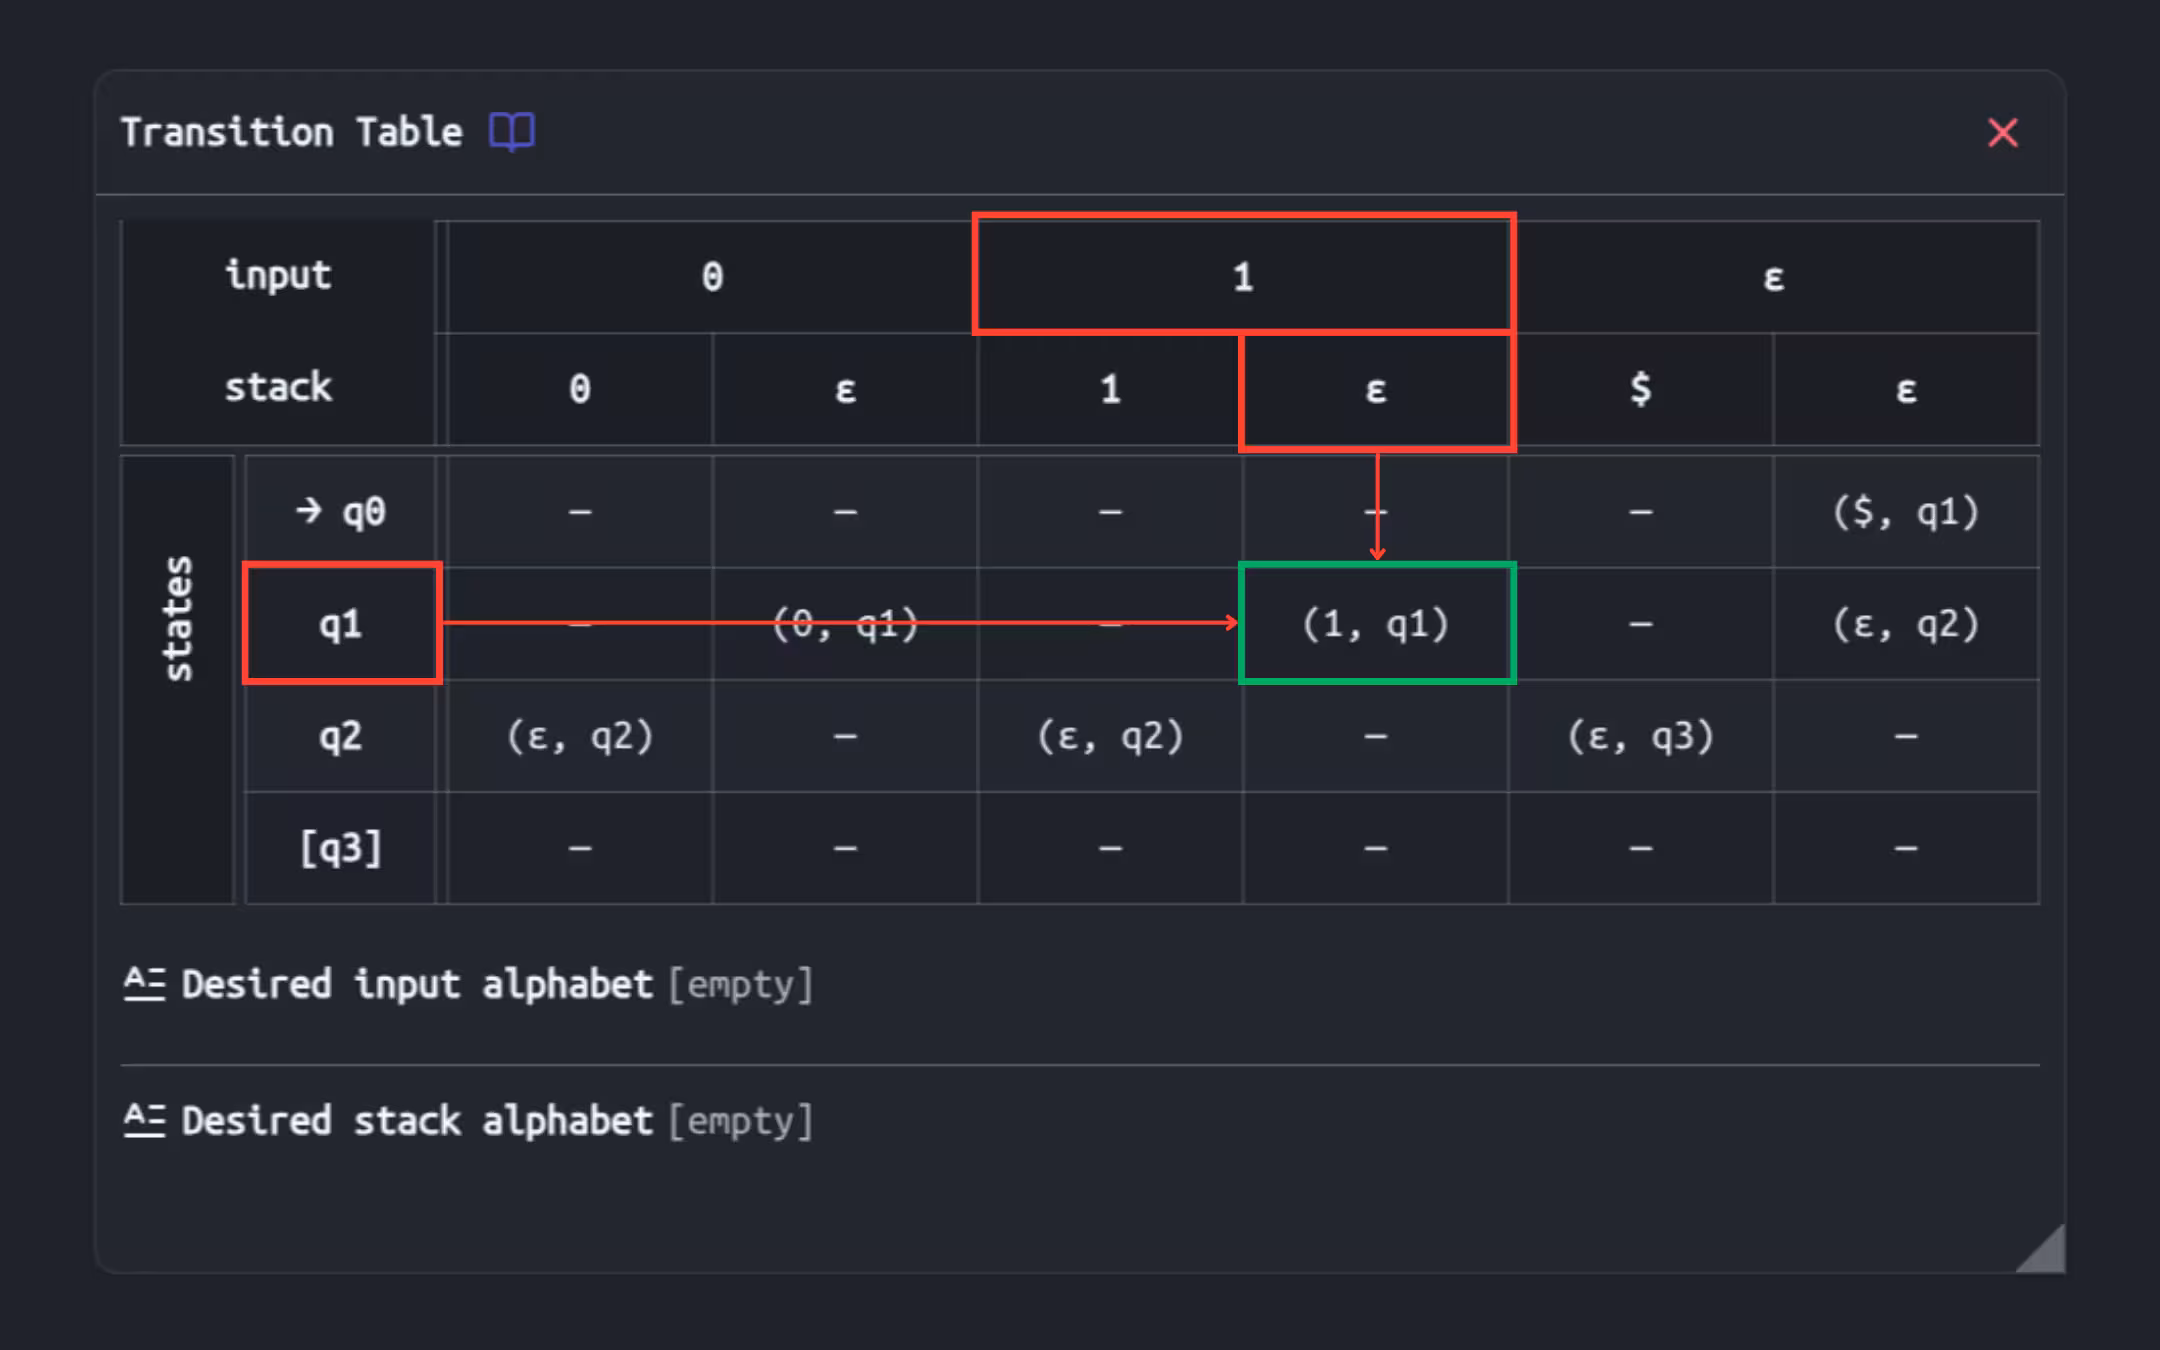Click the stack row label

(x=278, y=387)
